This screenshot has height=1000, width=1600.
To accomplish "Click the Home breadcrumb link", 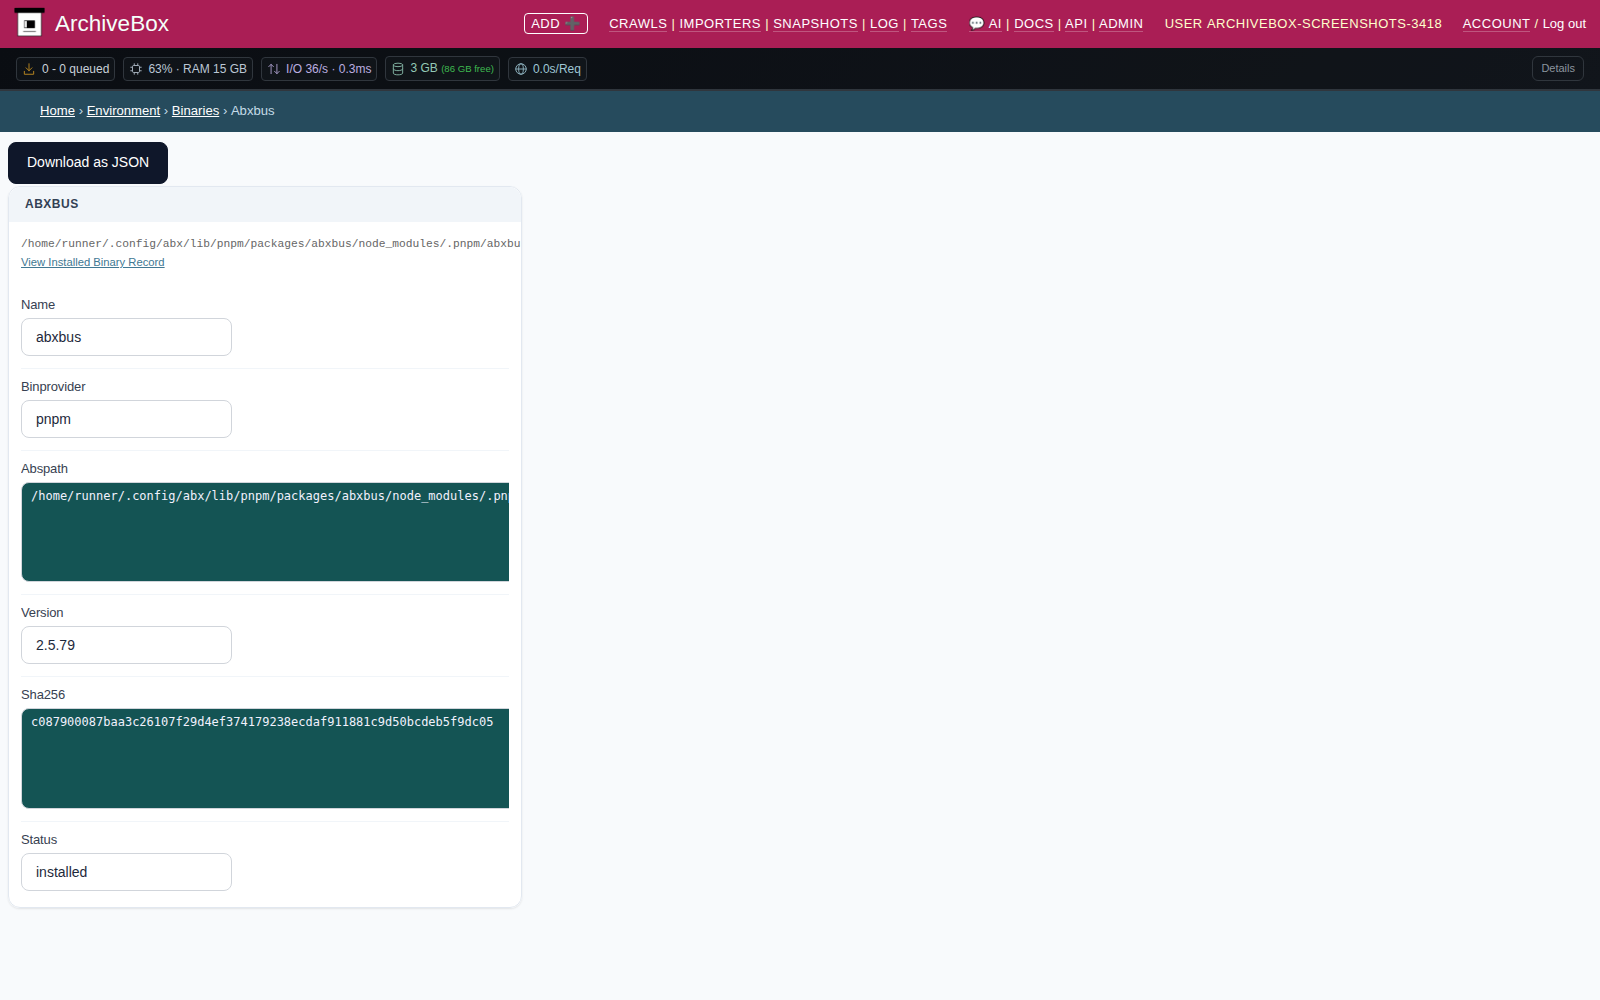I will pos(57,111).
